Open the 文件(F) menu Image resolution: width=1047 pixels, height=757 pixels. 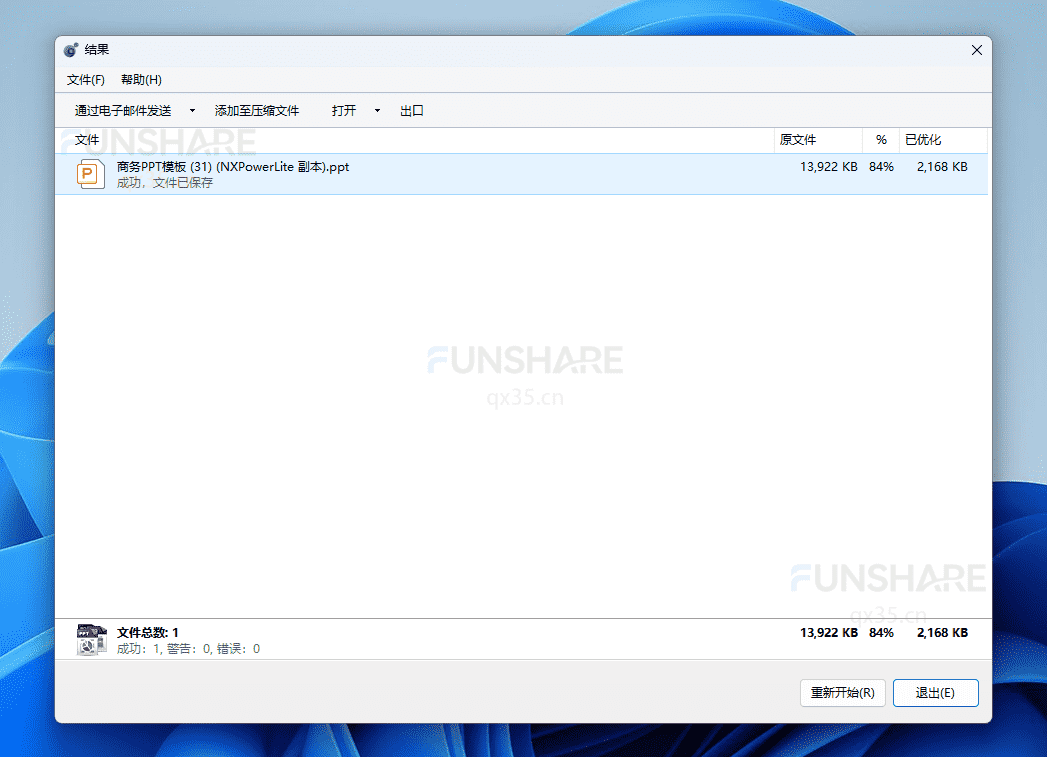85,79
